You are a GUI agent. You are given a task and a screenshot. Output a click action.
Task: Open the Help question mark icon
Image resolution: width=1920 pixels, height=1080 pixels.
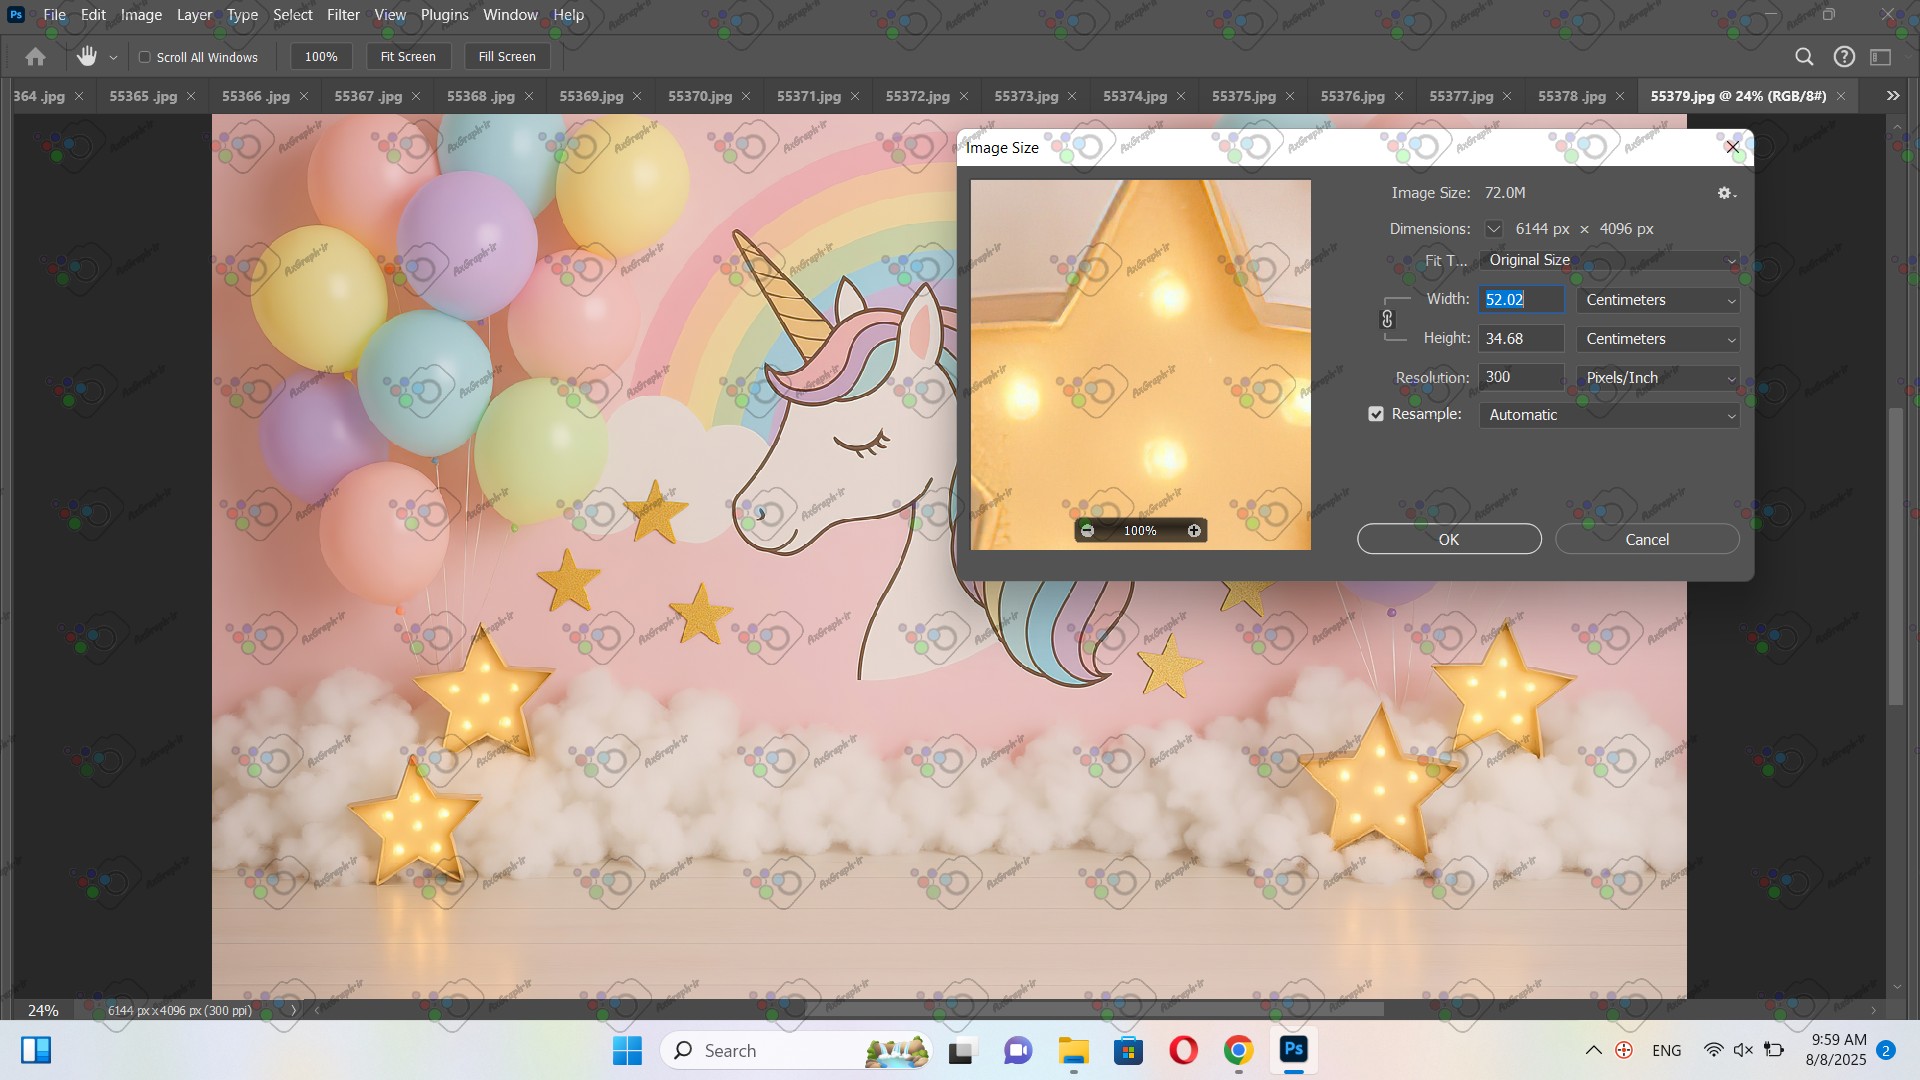(1844, 57)
